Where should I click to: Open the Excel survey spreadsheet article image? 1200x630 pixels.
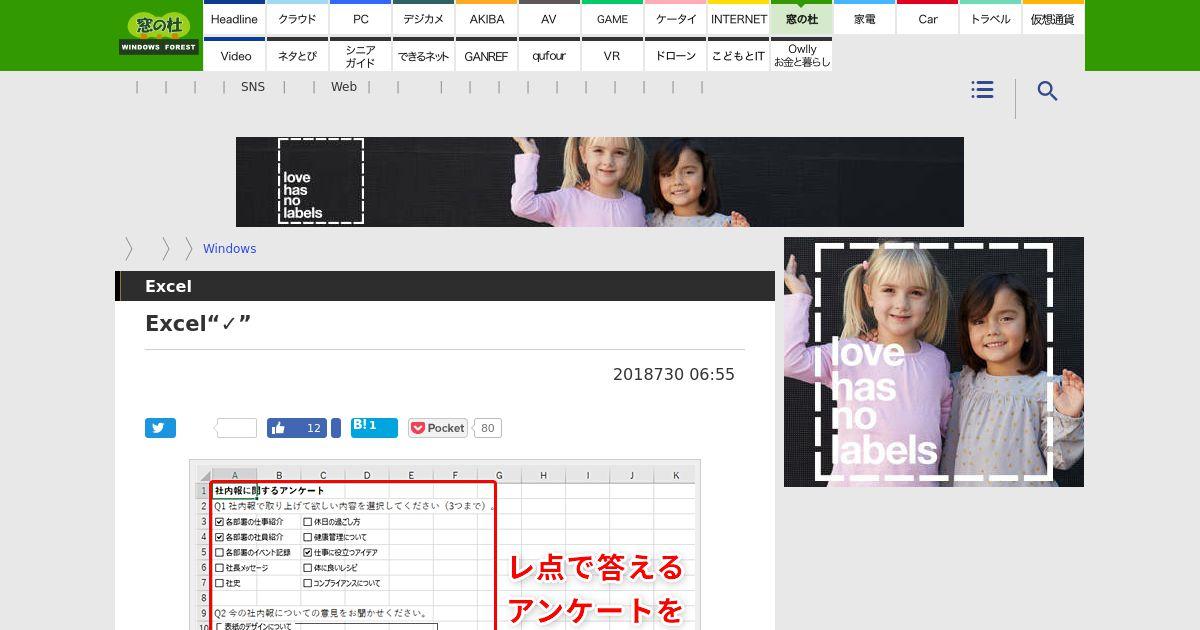(445, 545)
